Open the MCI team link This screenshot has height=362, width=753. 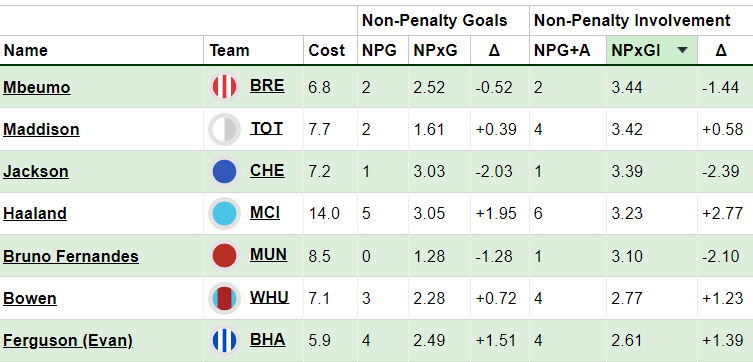click(265, 212)
